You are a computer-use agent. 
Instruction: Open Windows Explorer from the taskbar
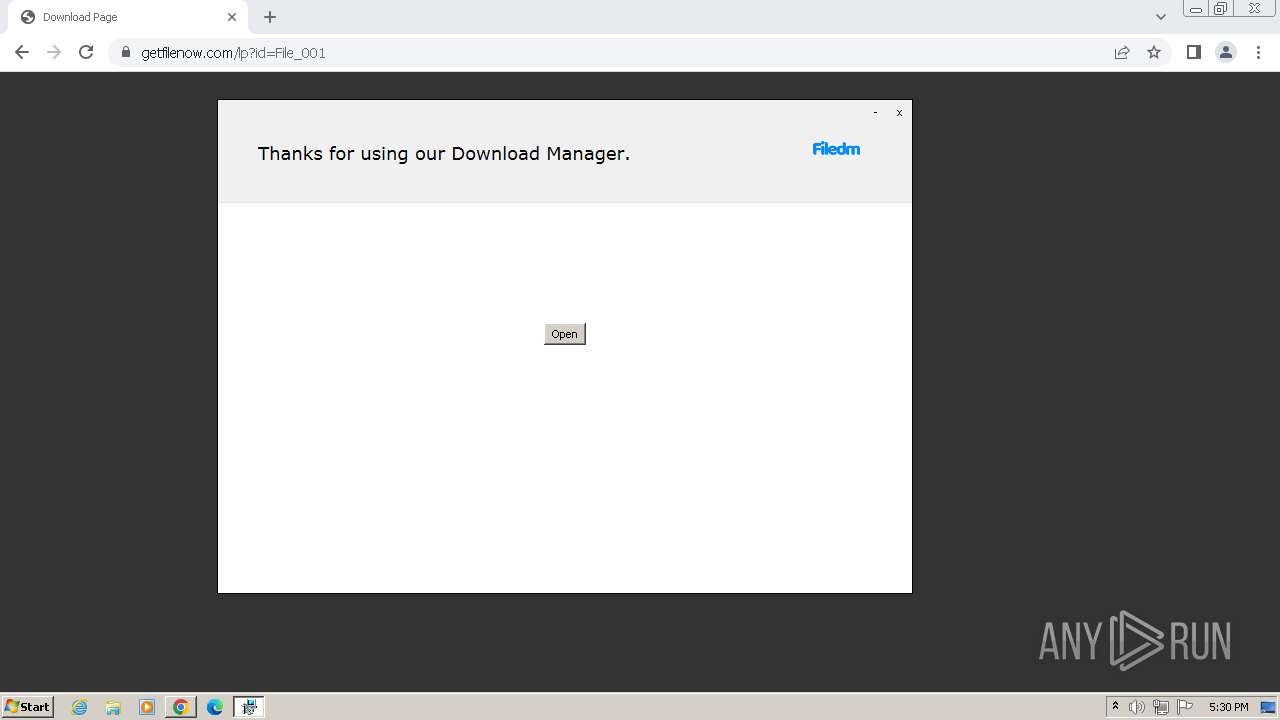click(x=113, y=707)
